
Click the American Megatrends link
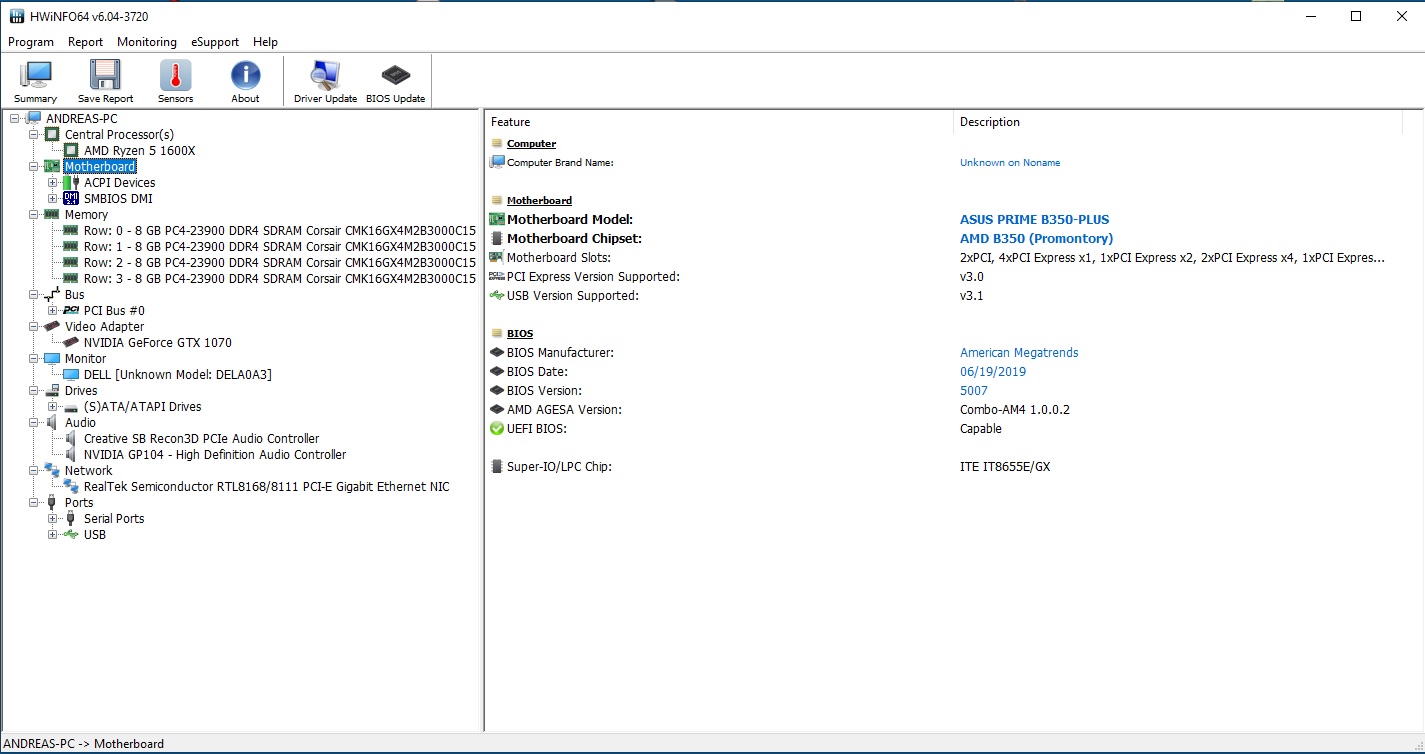tap(1019, 352)
